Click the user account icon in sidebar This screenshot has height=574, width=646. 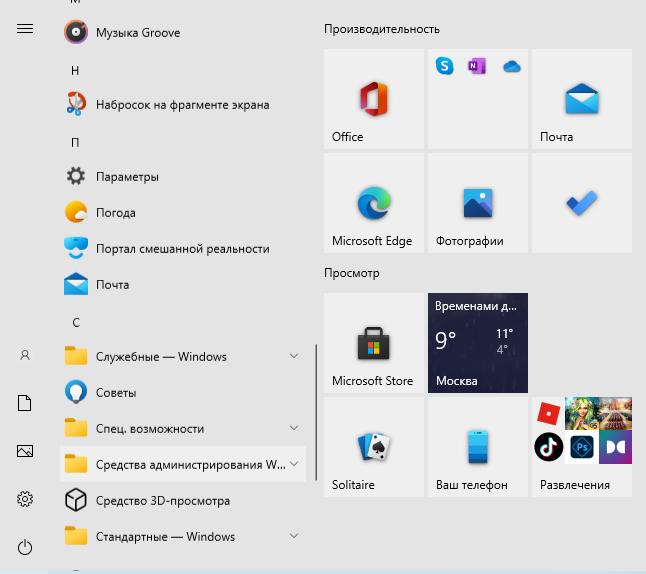pyautogui.click(x=25, y=355)
